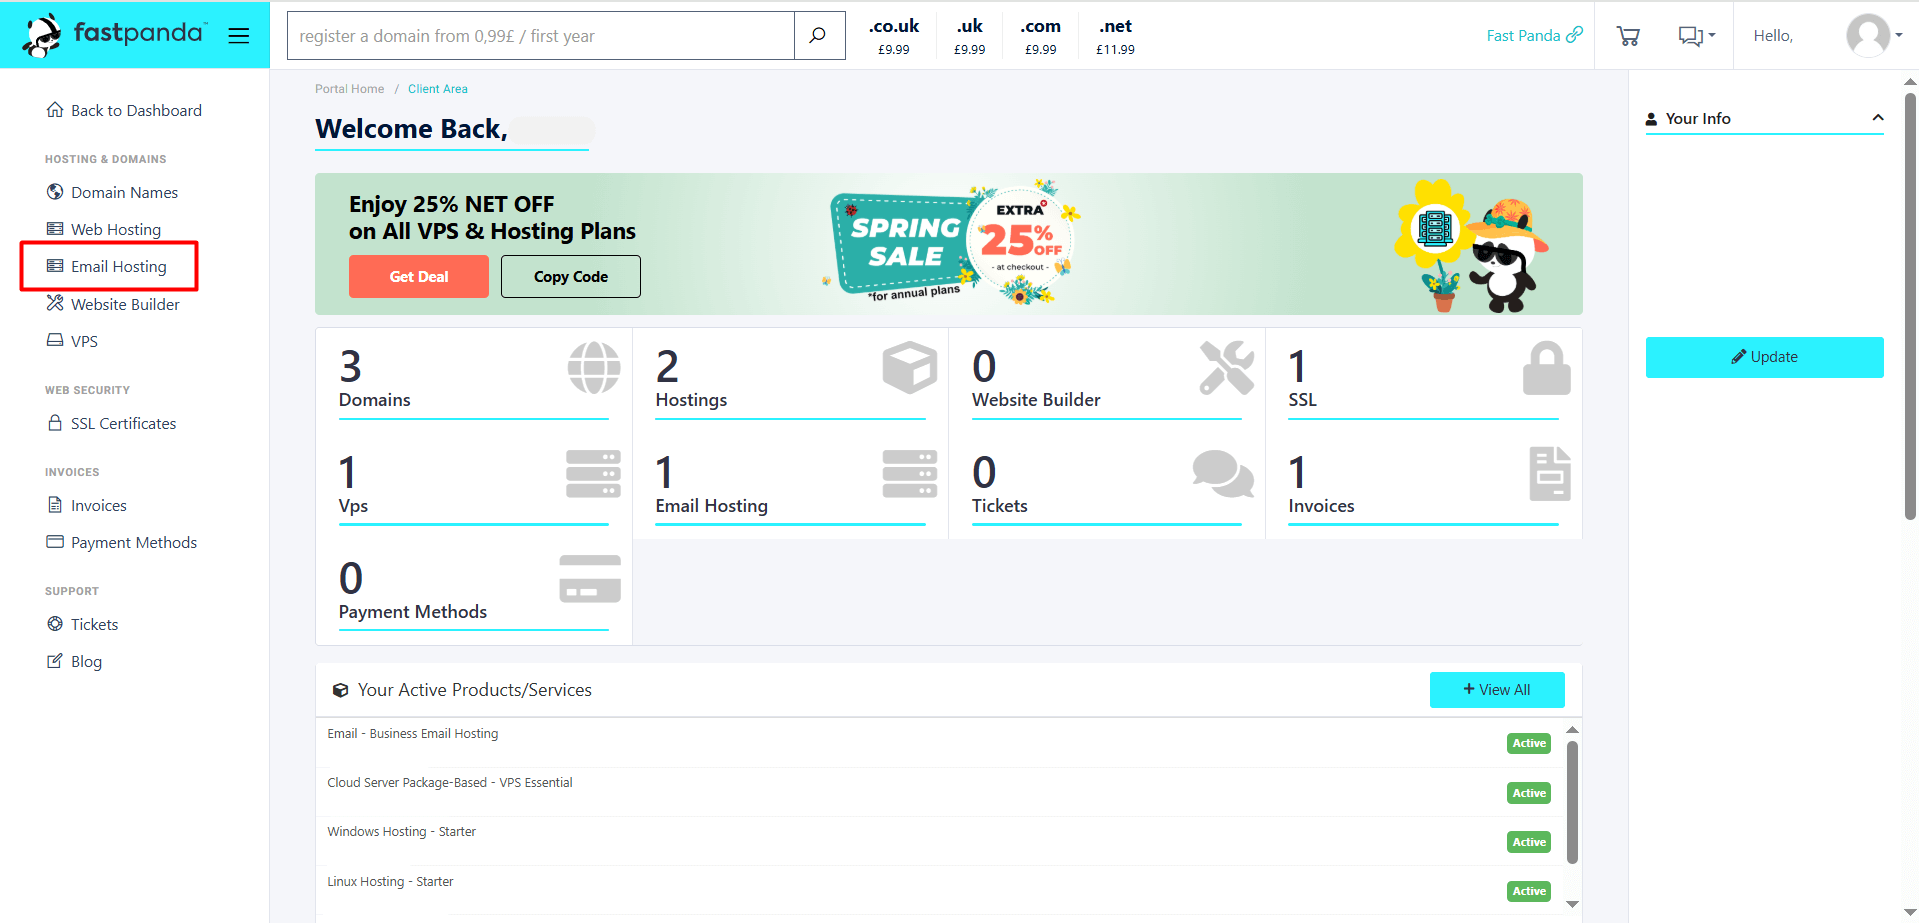Select Email Hosting sidebar item
The image size is (1919, 923).
coord(107,266)
